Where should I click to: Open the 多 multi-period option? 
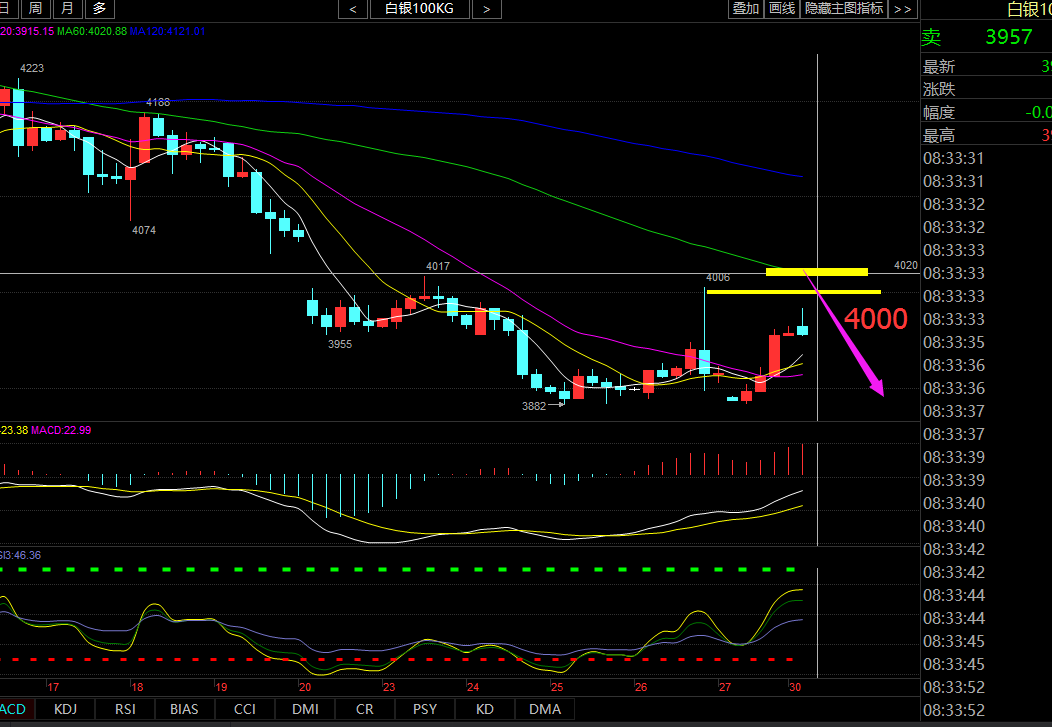coord(99,9)
